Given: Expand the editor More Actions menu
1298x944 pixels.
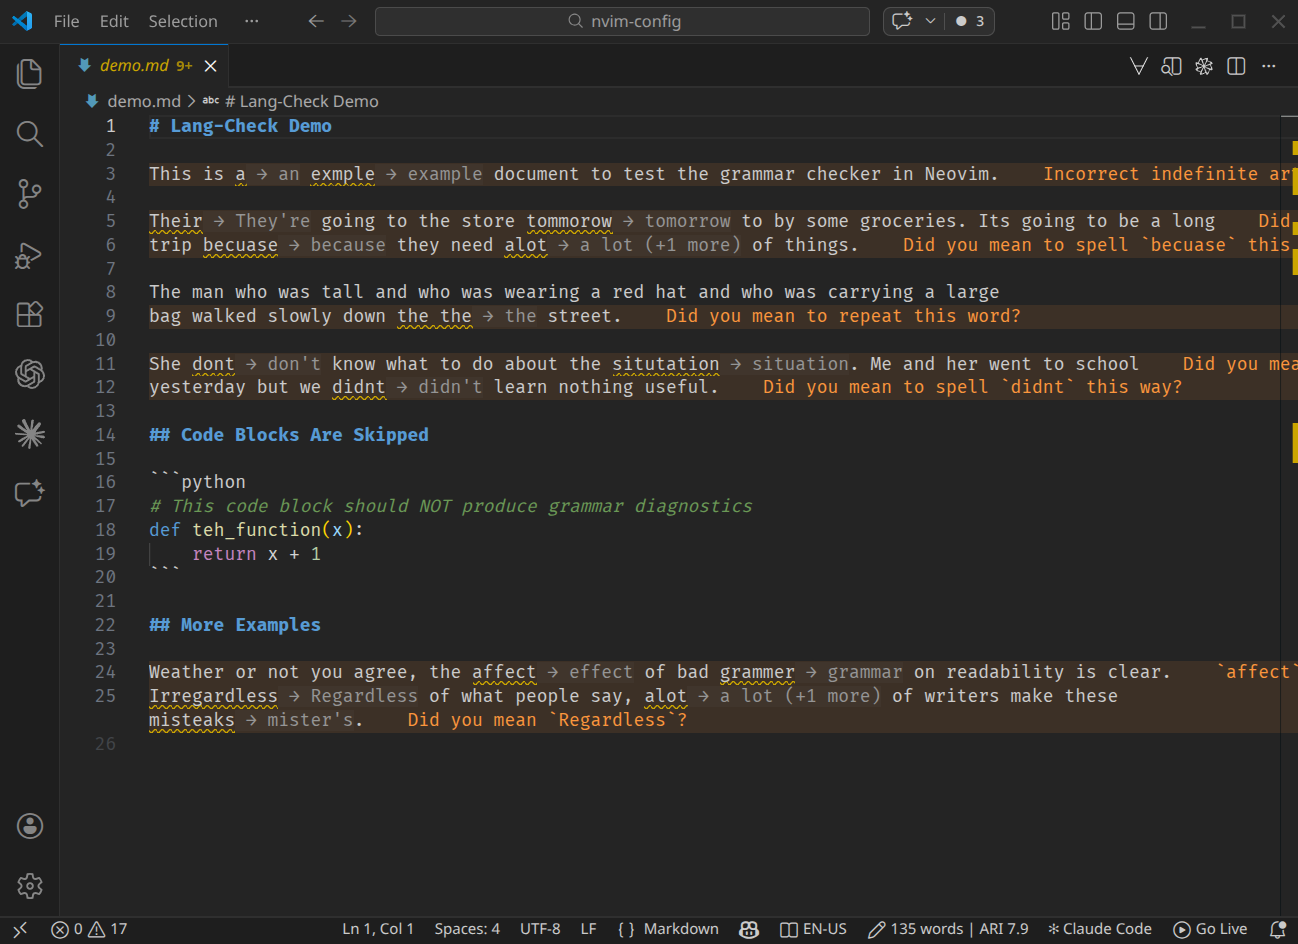Looking at the screenshot, I should [1269, 65].
